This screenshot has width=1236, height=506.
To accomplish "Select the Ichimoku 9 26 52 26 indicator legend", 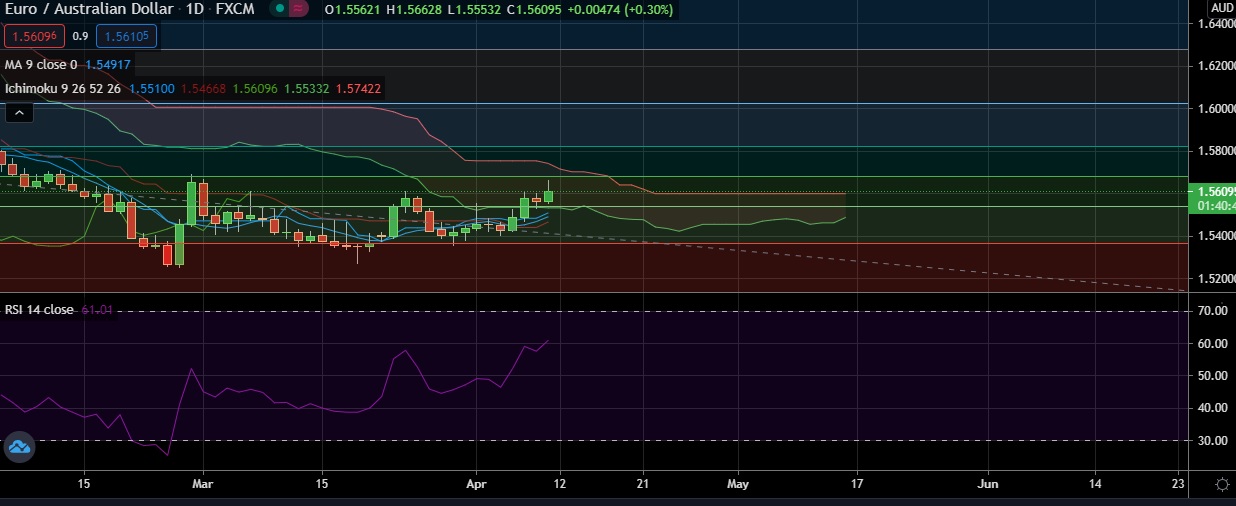I will pos(63,89).
